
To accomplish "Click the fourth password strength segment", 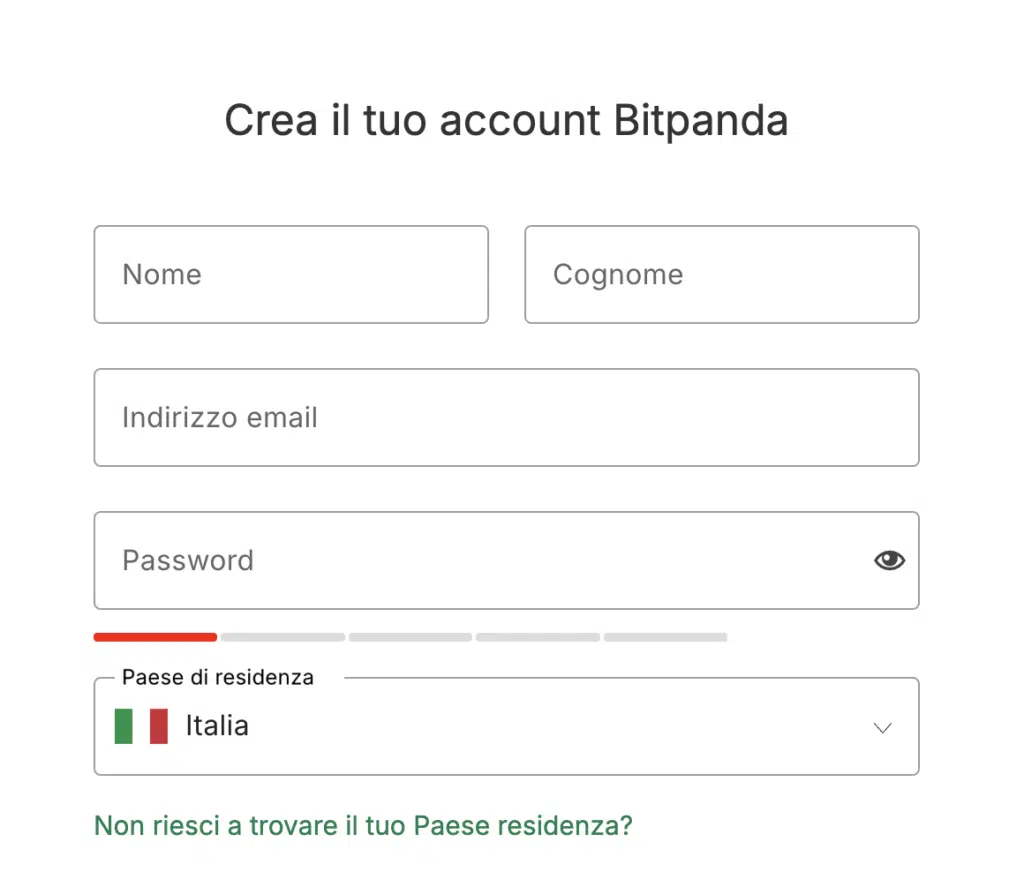I will 538,637.
